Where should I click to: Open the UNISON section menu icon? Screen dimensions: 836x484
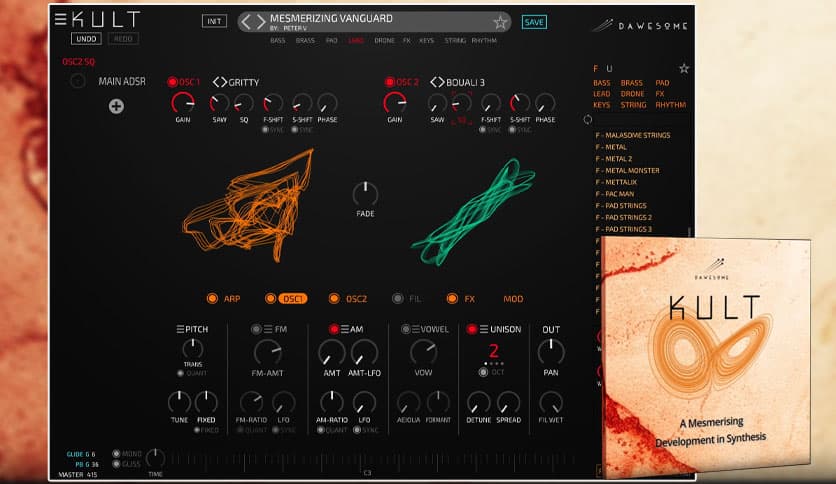tap(484, 329)
